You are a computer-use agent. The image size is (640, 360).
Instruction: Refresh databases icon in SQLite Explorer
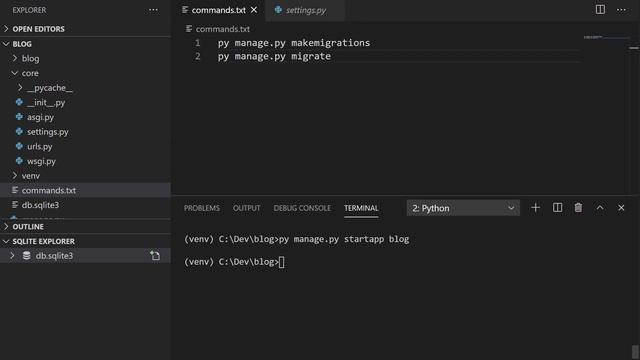[x=155, y=256]
